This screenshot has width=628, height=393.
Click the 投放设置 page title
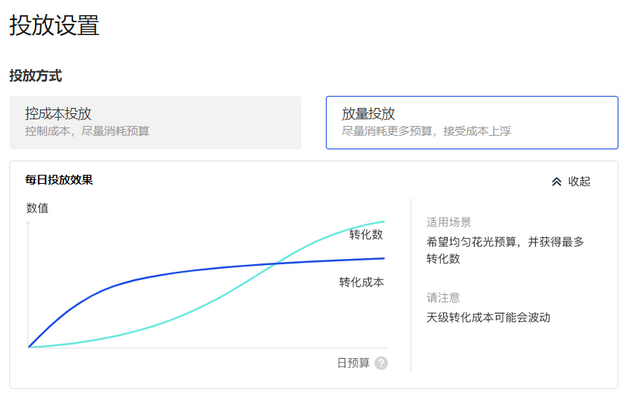tap(54, 25)
